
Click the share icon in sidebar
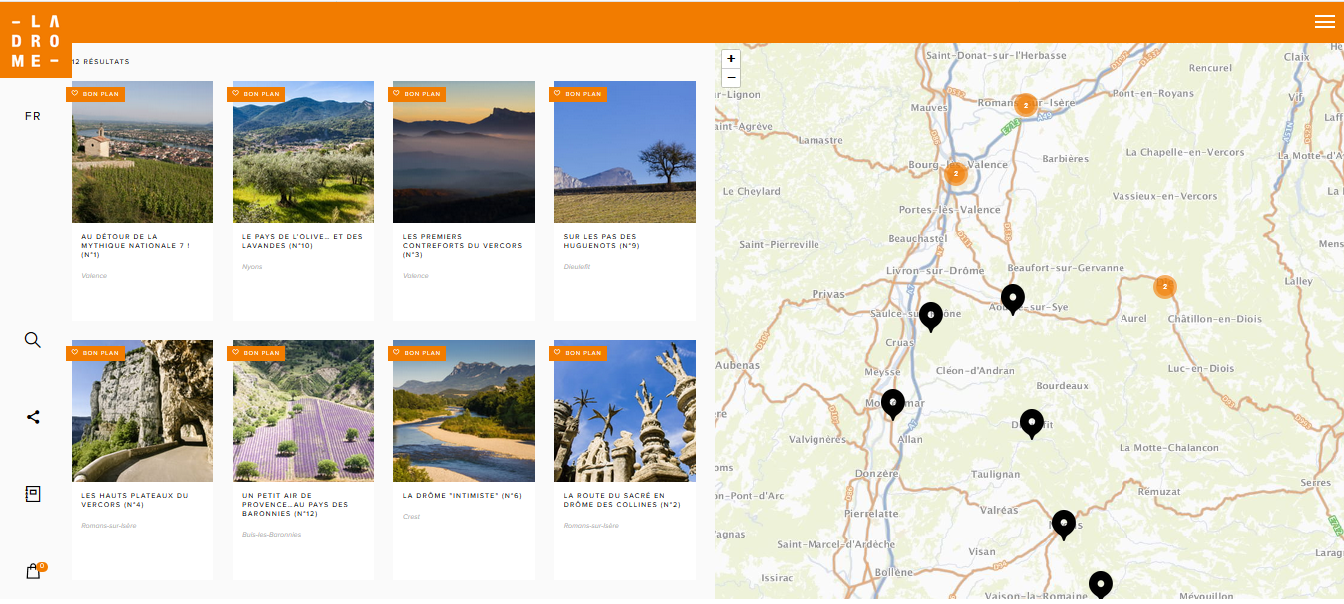click(33, 417)
